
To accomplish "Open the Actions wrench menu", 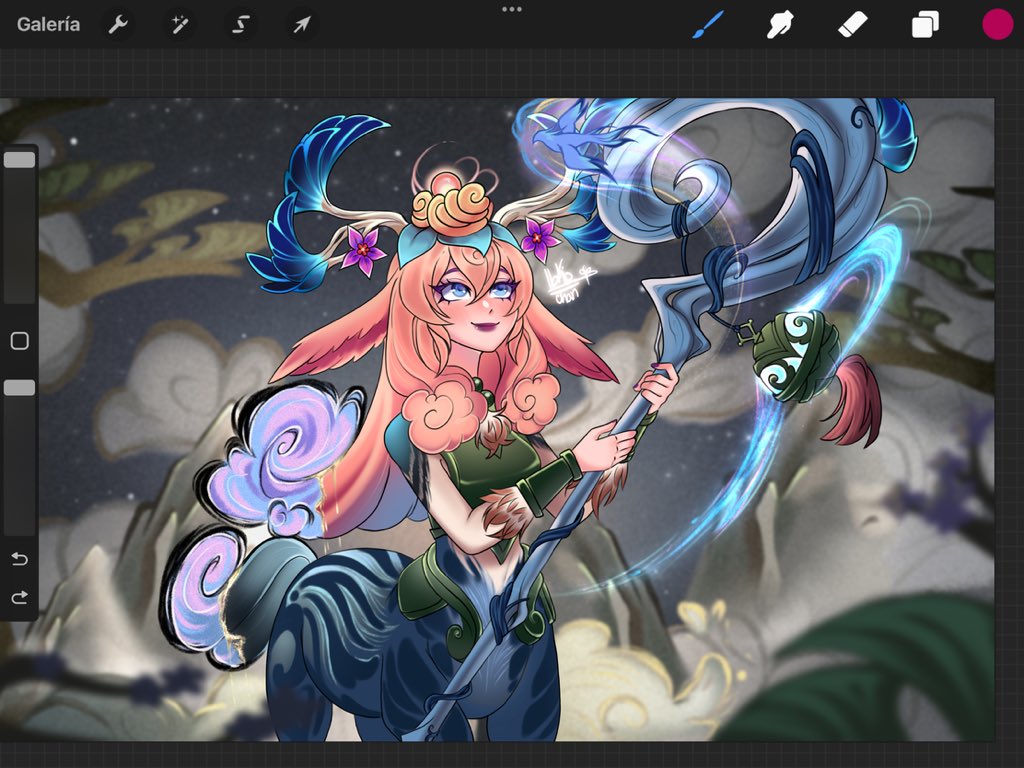I will click(118, 25).
